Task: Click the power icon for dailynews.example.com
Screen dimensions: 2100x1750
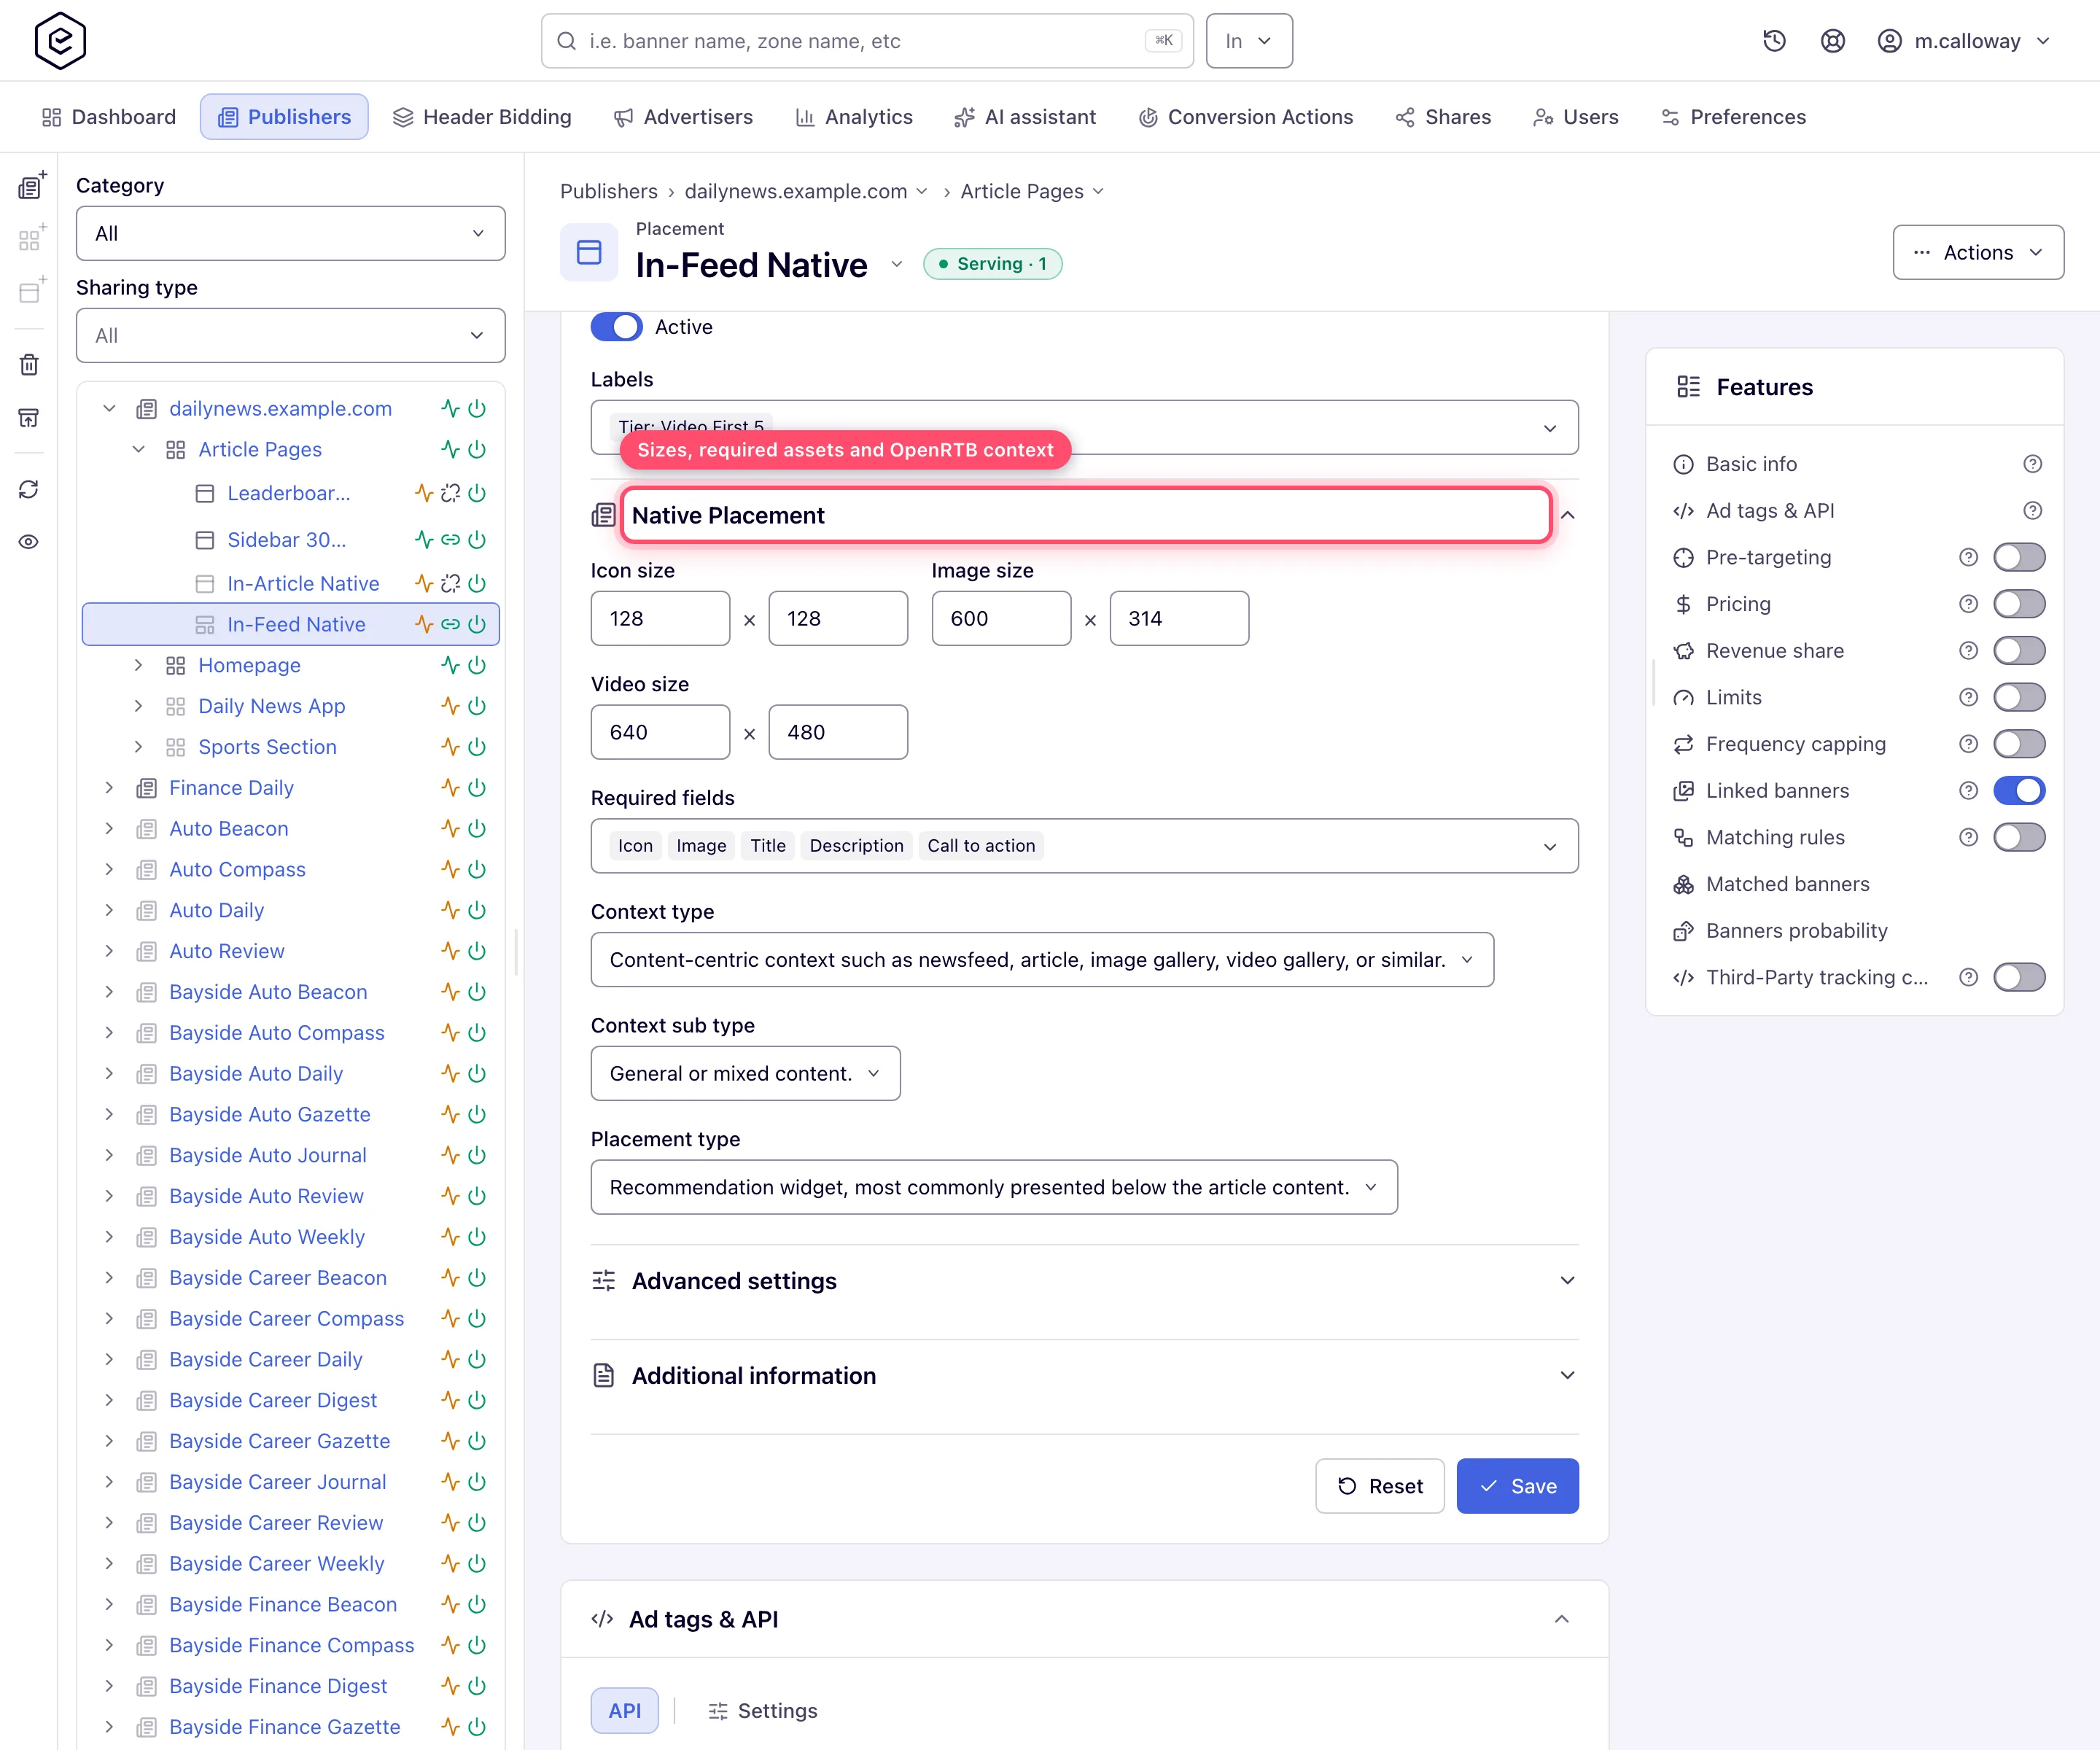Action: [x=477, y=408]
